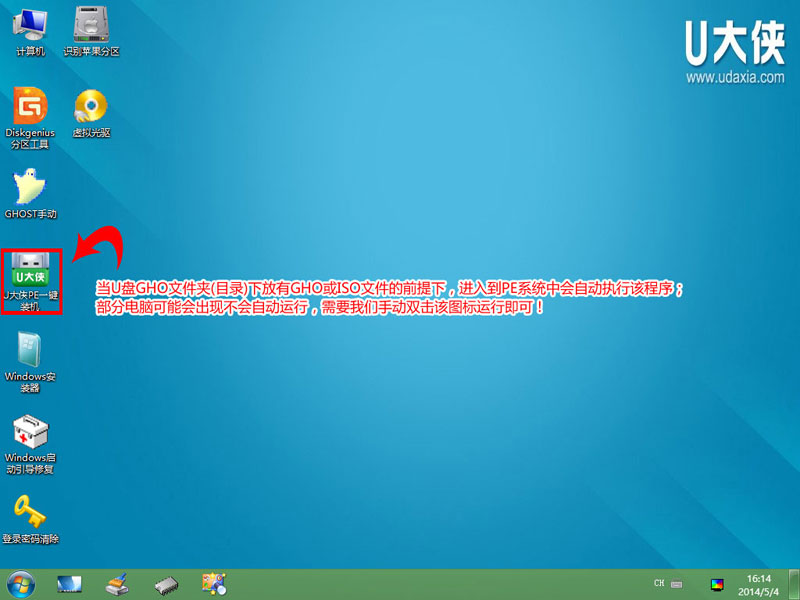The height and width of the screenshot is (600, 800).
Task: Click the Start button
Action: (20, 585)
